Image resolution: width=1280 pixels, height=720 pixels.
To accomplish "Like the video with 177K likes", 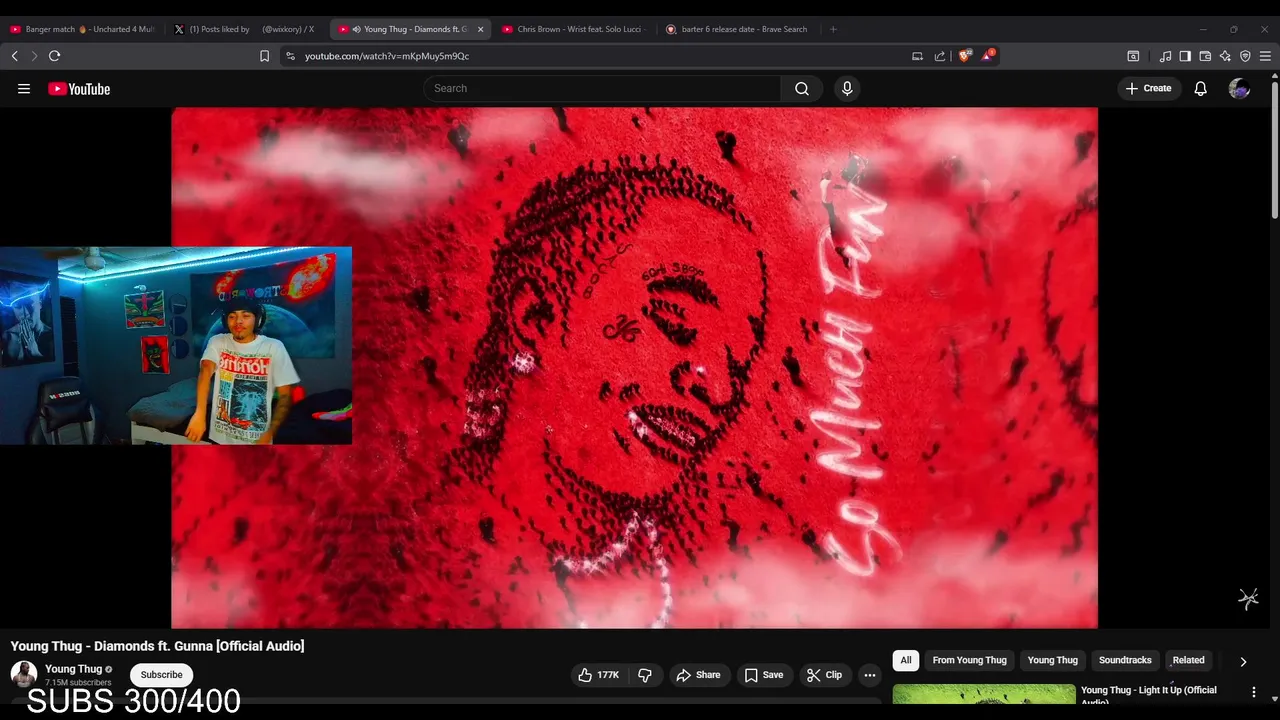I will [x=599, y=675].
